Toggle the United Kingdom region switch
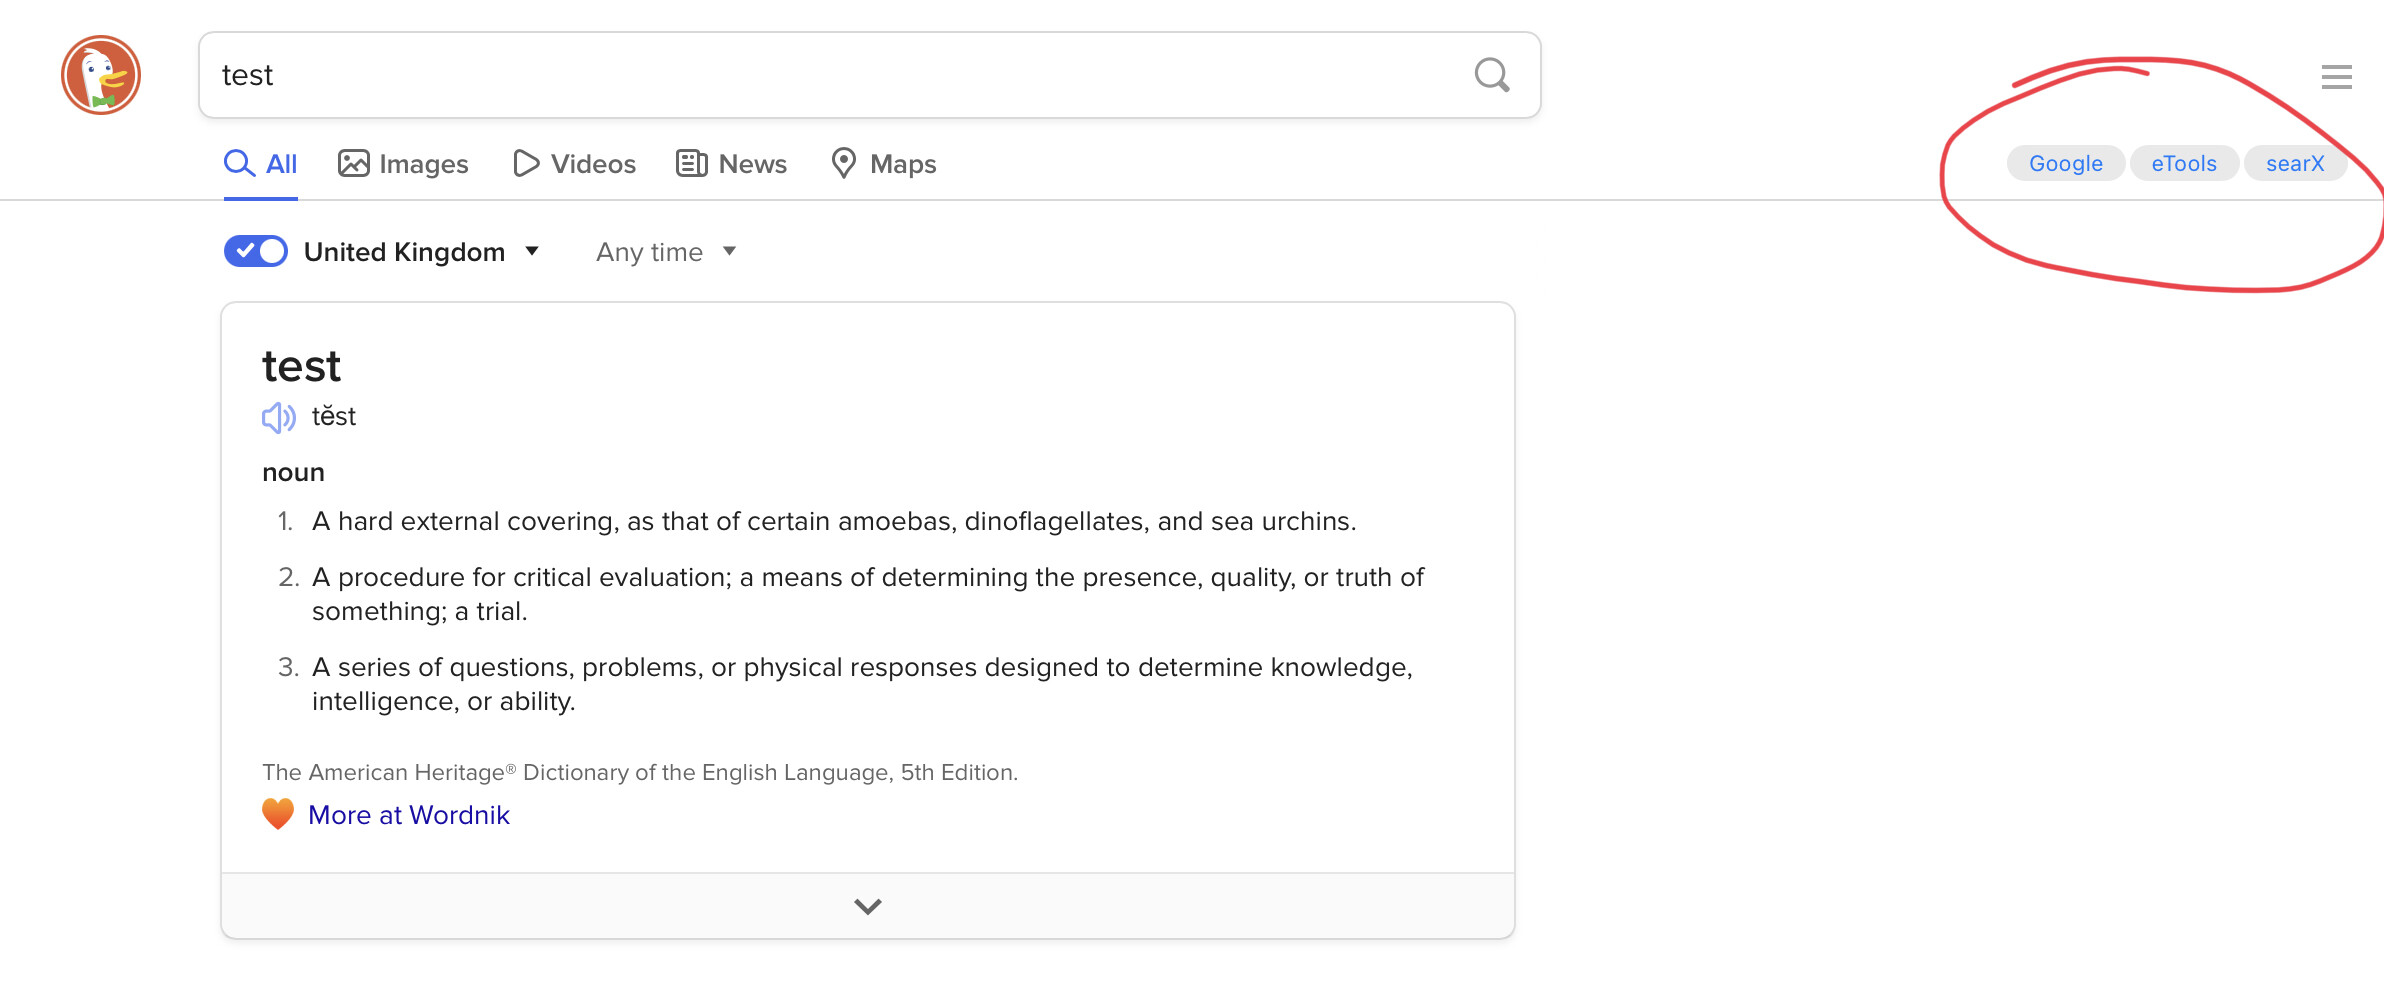Viewport: 2384px width, 991px height. pyautogui.click(x=256, y=252)
